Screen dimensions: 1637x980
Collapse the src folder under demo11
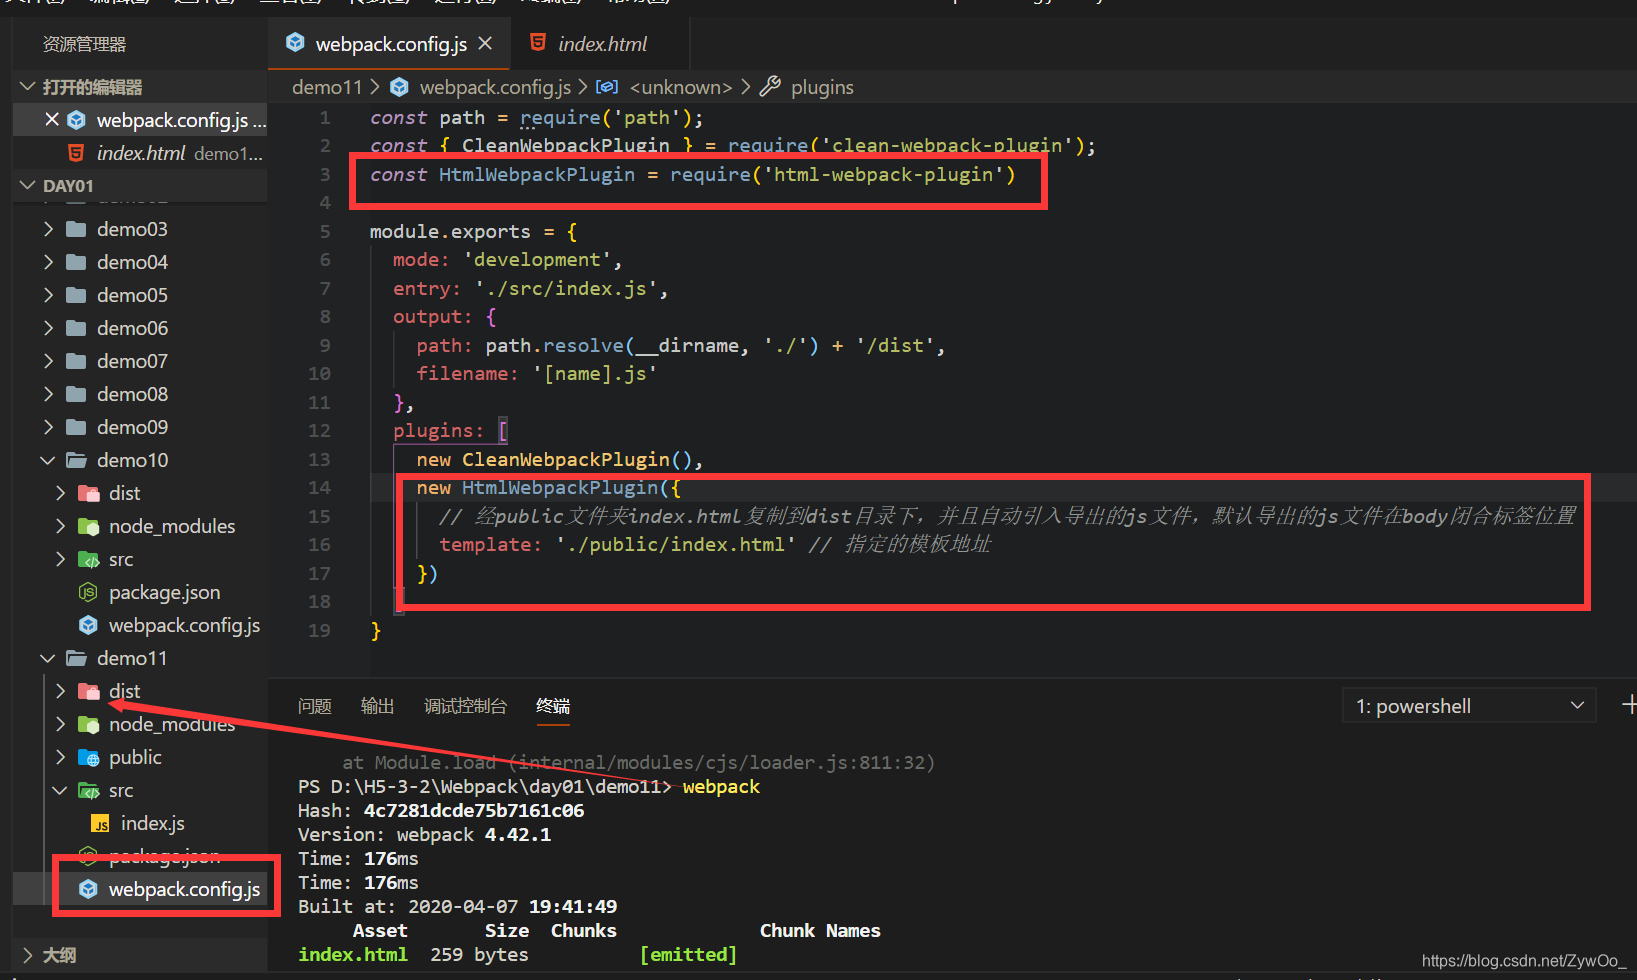click(x=60, y=790)
